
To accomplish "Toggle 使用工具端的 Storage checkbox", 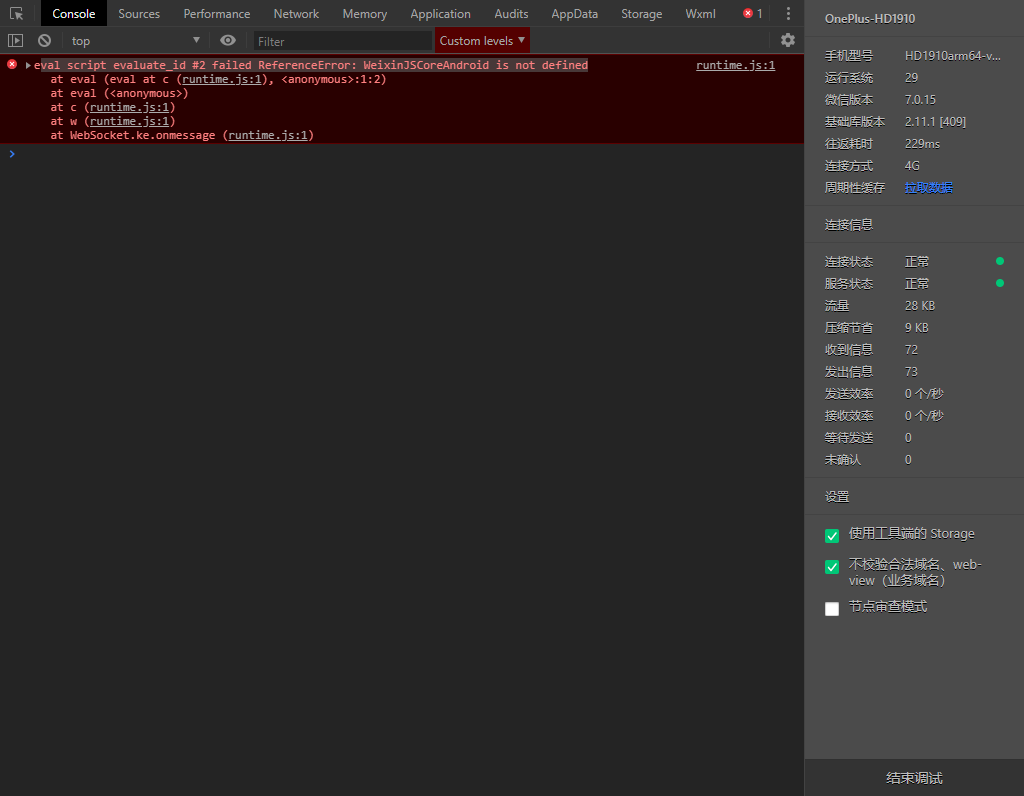I will (x=831, y=535).
